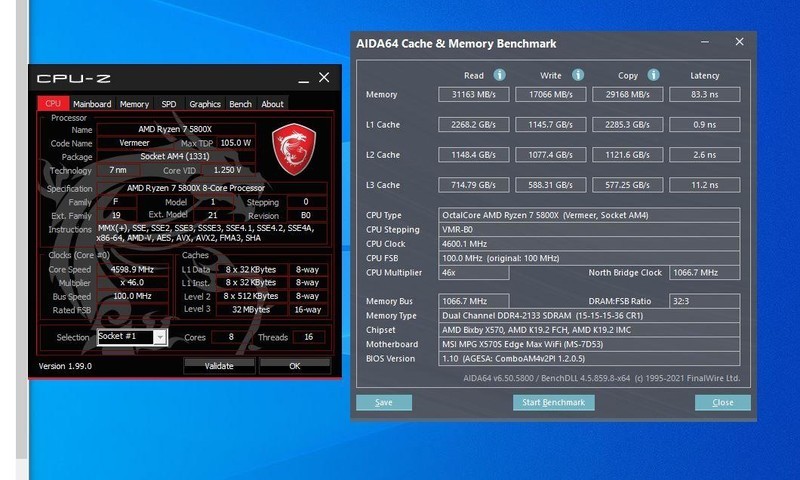Open the Socket #1 selection dropdown

tap(160, 337)
